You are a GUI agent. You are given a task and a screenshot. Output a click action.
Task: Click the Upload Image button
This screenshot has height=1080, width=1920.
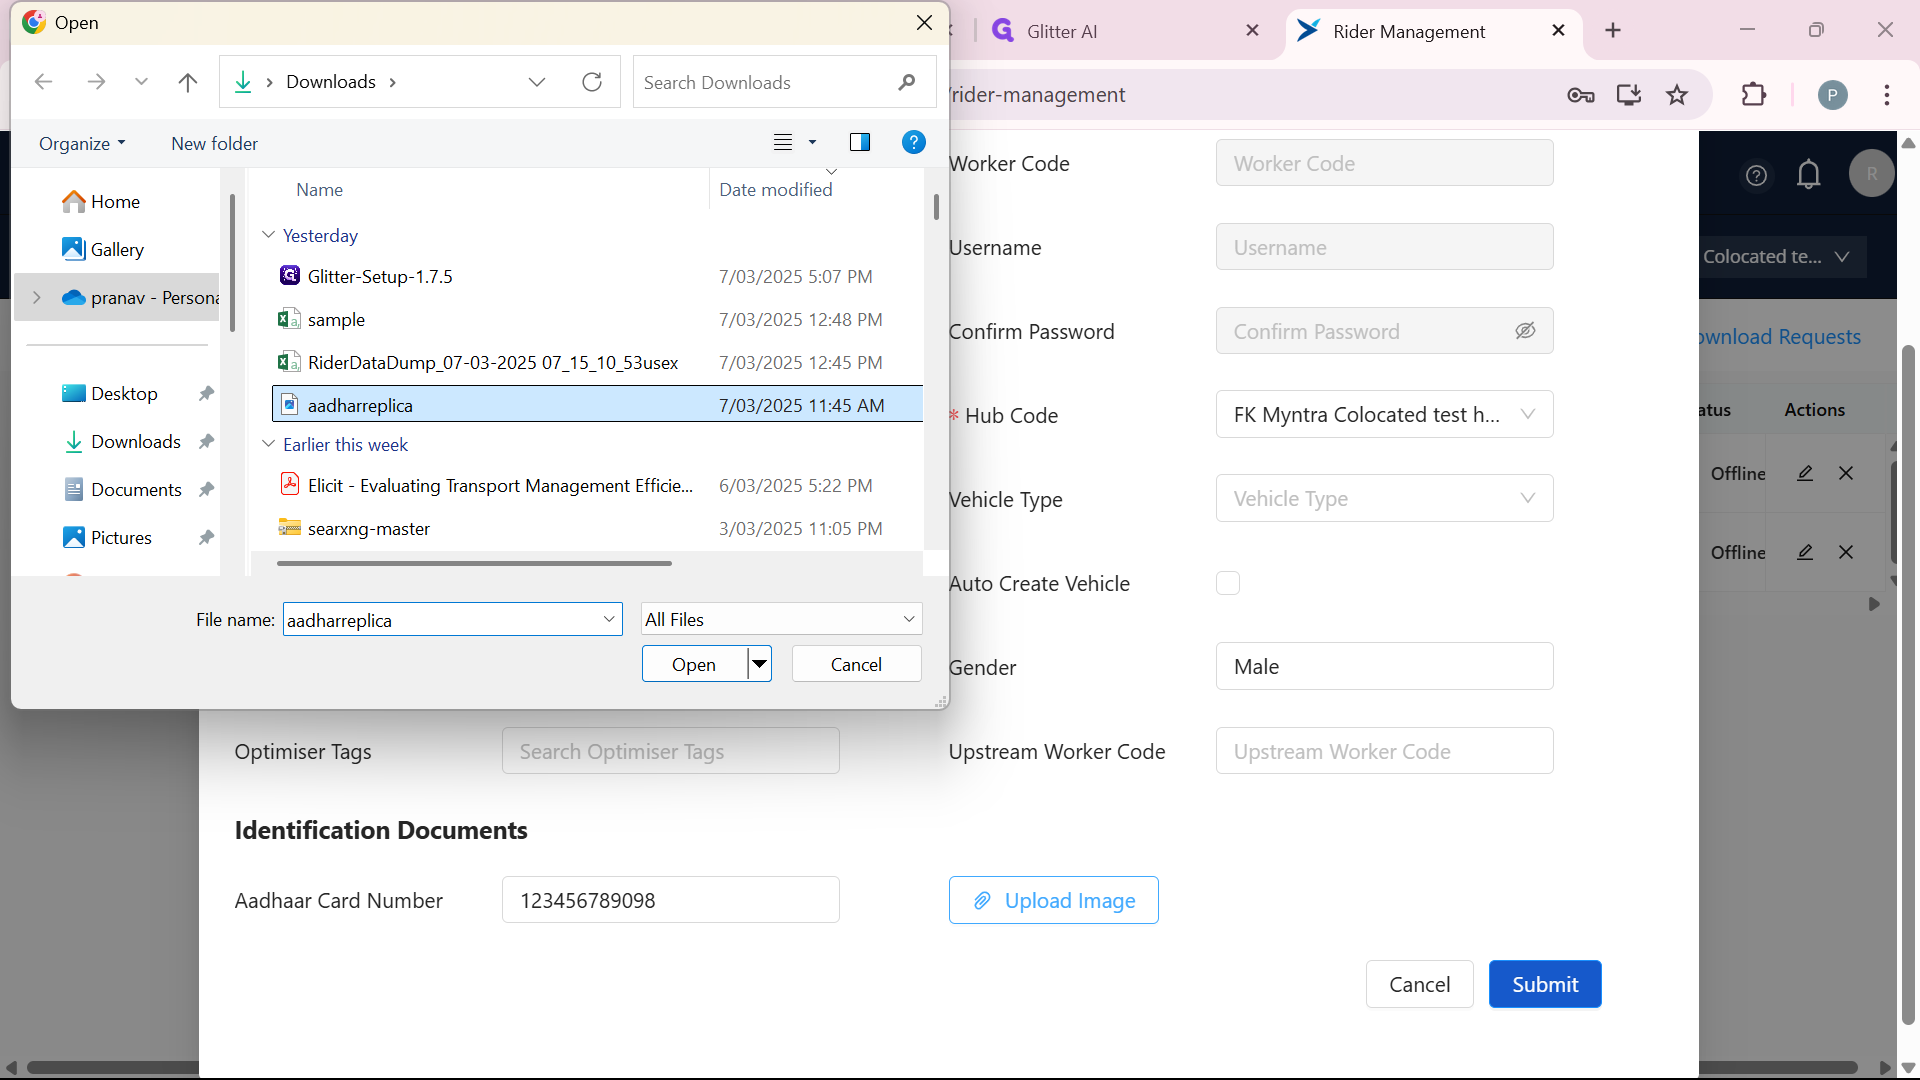click(x=1053, y=900)
